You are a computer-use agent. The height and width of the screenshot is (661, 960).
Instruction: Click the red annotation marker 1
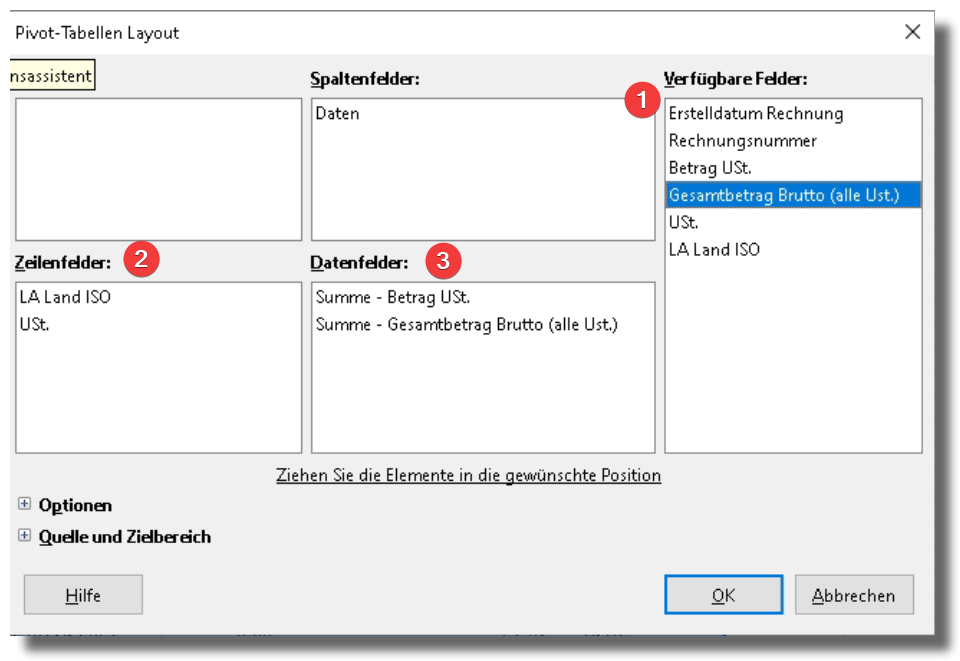pos(641,101)
